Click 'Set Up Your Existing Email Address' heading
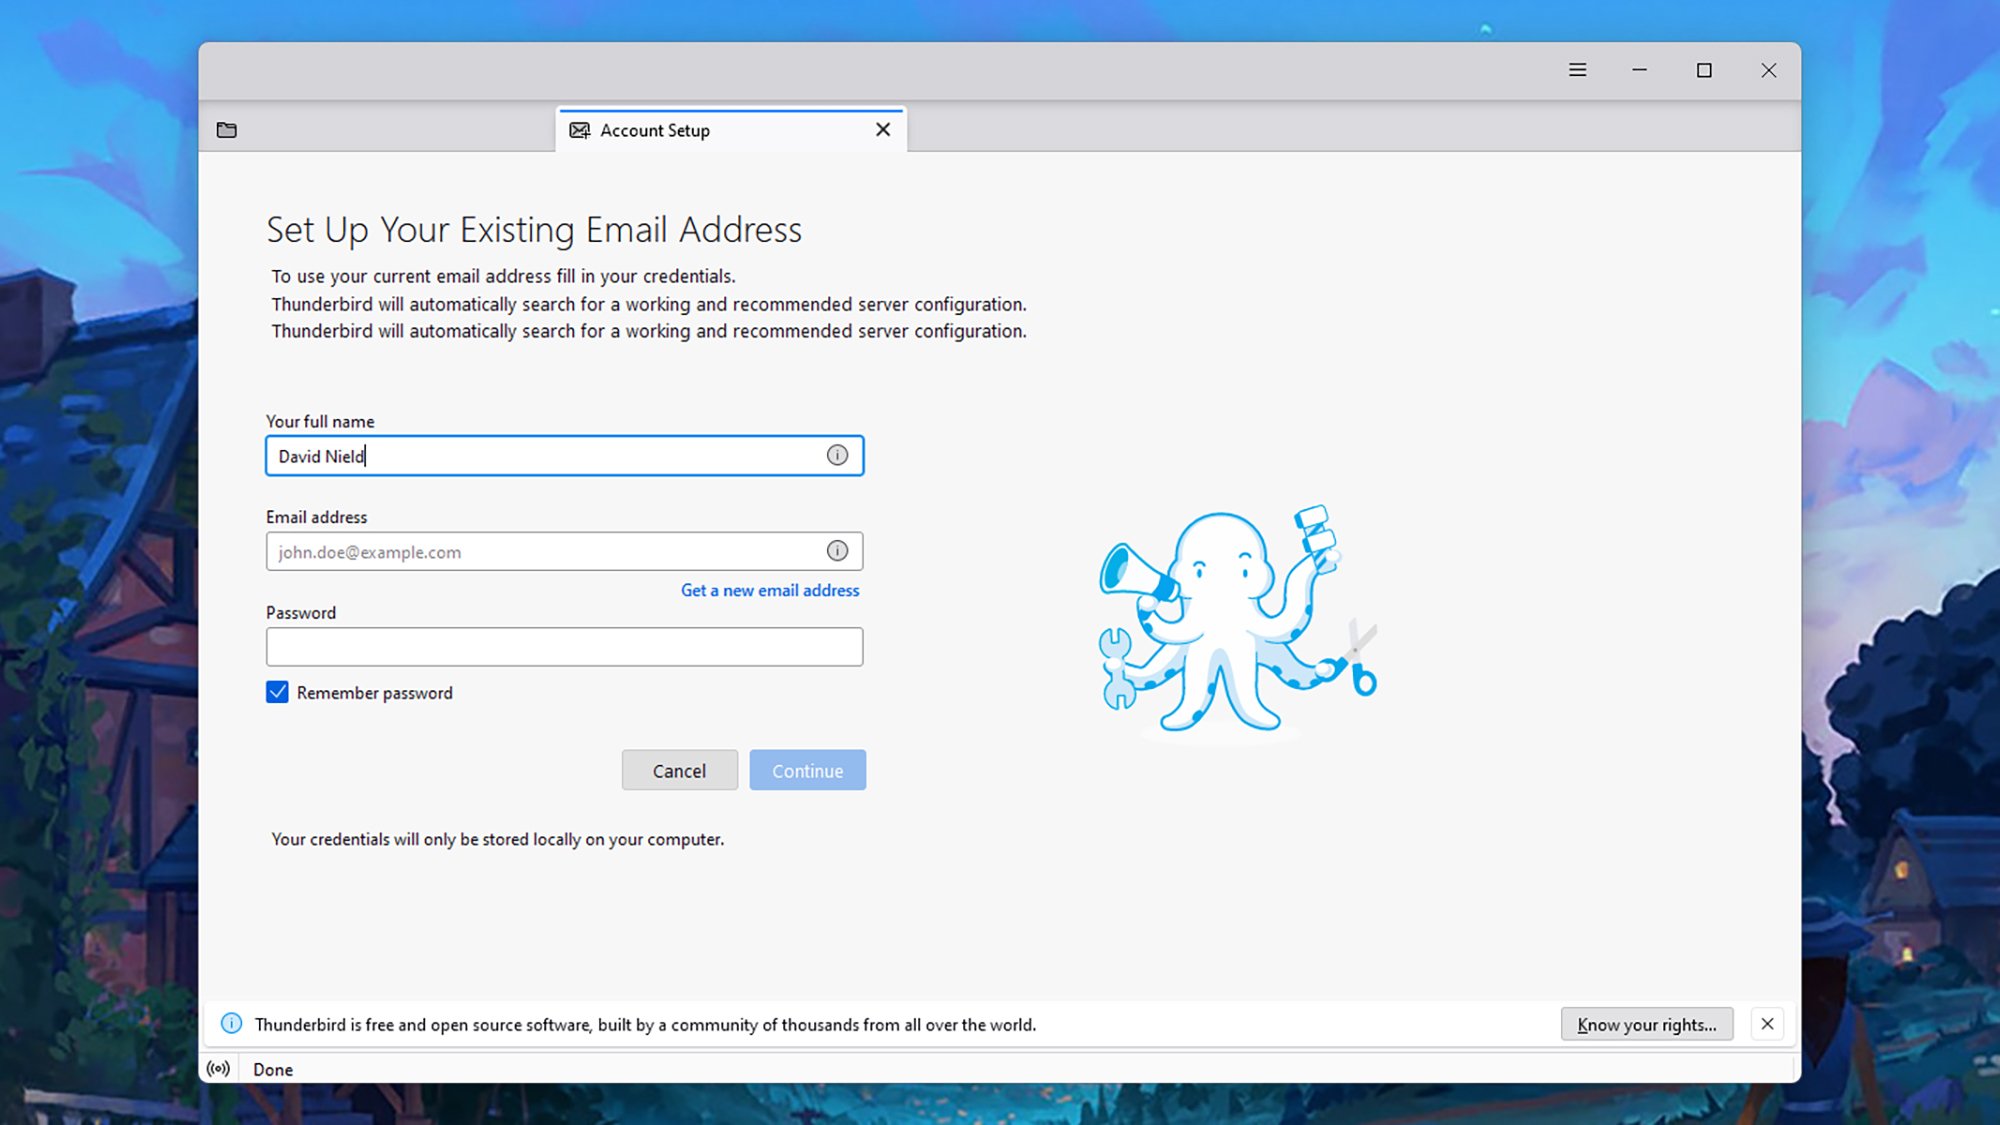The image size is (2000, 1125). (x=534, y=230)
